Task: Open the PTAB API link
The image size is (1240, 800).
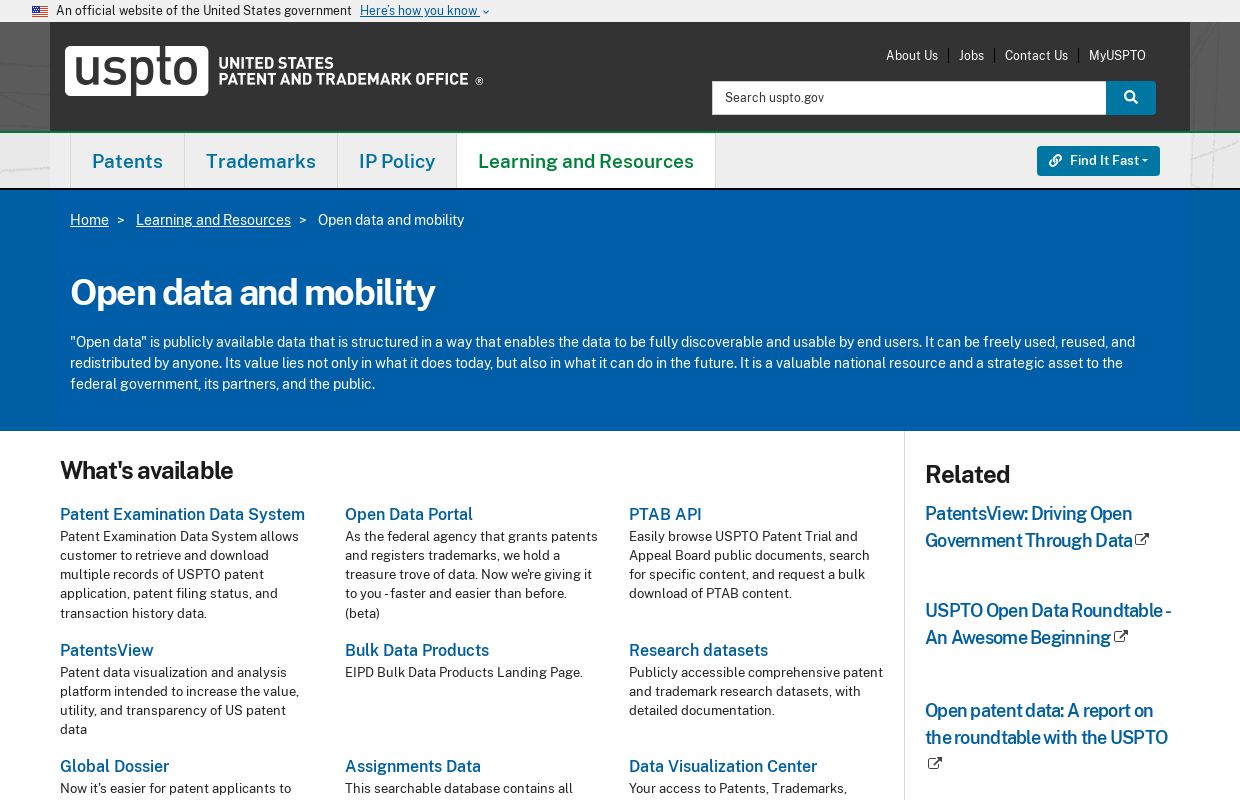Action: tap(665, 514)
